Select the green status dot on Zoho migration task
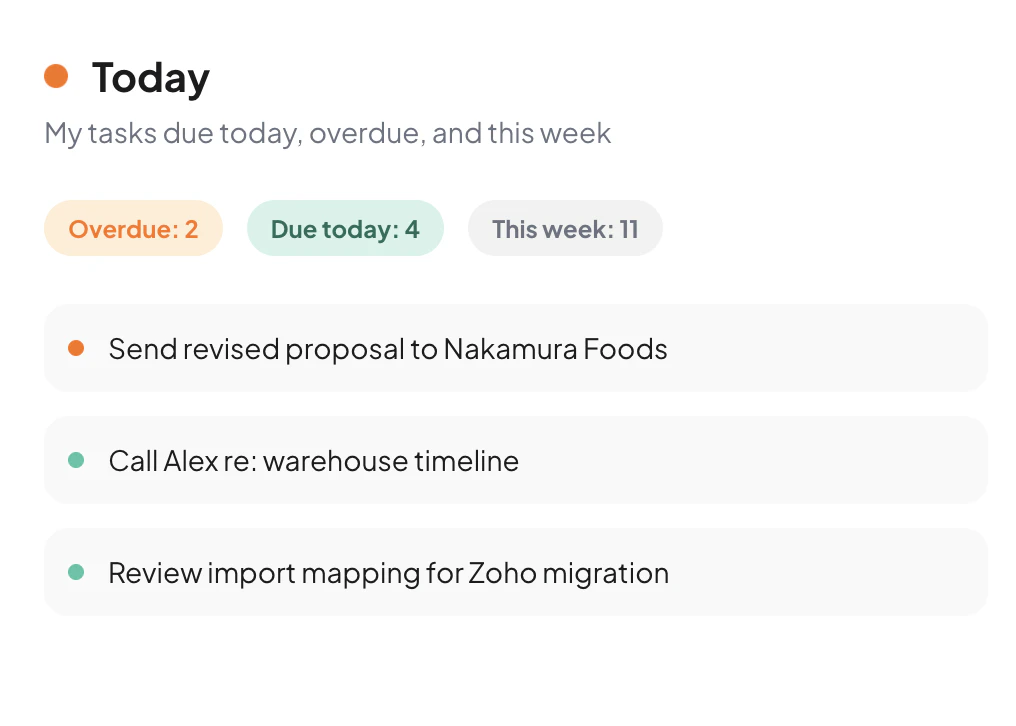 pyautogui.click(x=77, y=572)
